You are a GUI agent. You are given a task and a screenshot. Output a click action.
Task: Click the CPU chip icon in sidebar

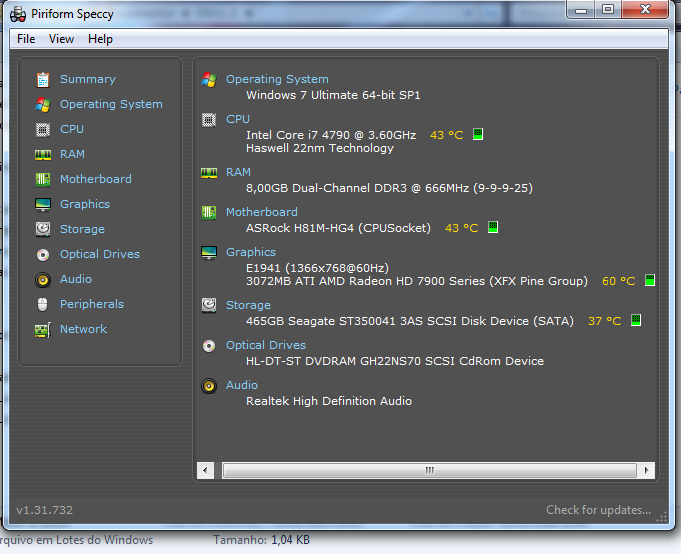coord(43,129)
